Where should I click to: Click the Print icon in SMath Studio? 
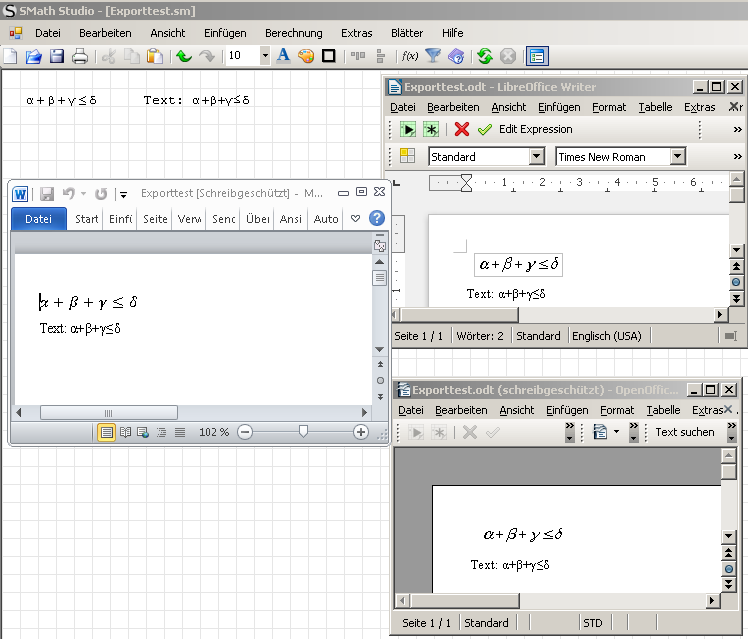(x=80, y=56)
